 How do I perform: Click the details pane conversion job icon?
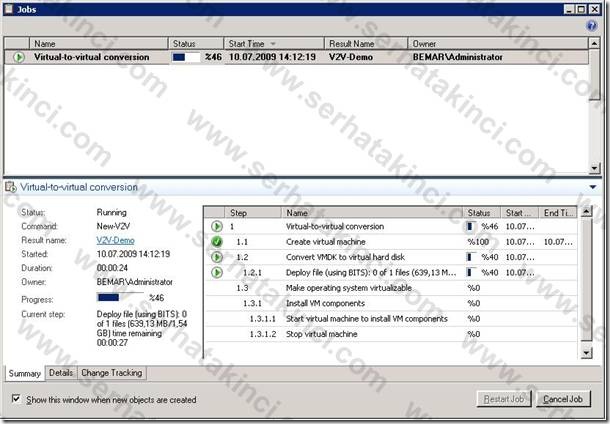[x=11, y=187]
